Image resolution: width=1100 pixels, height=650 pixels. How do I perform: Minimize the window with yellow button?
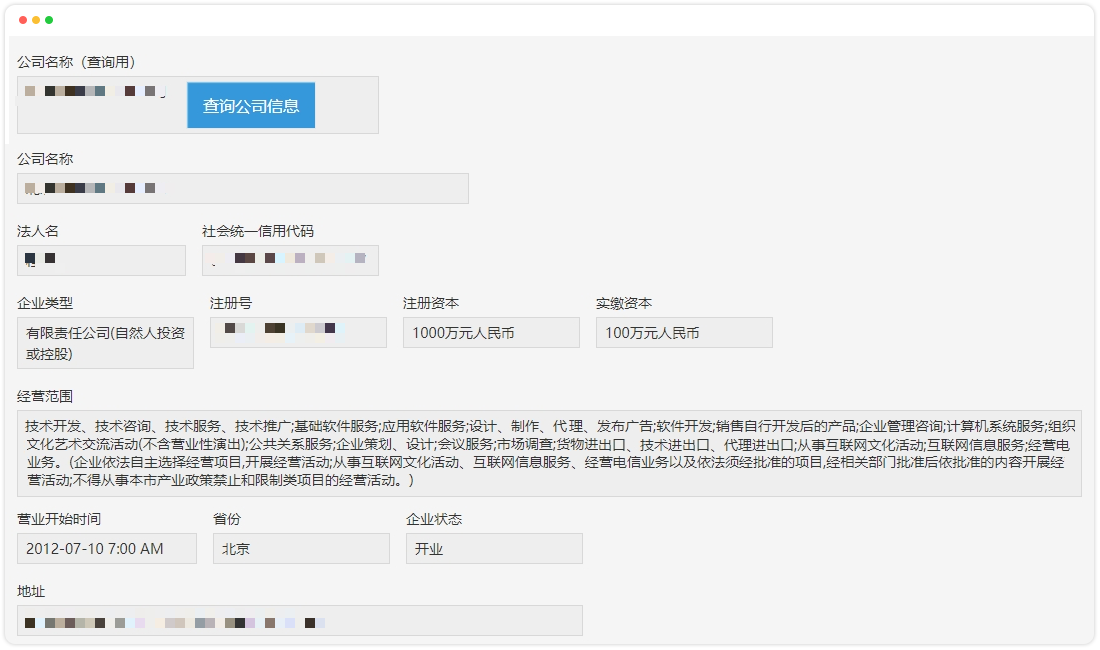36,20
